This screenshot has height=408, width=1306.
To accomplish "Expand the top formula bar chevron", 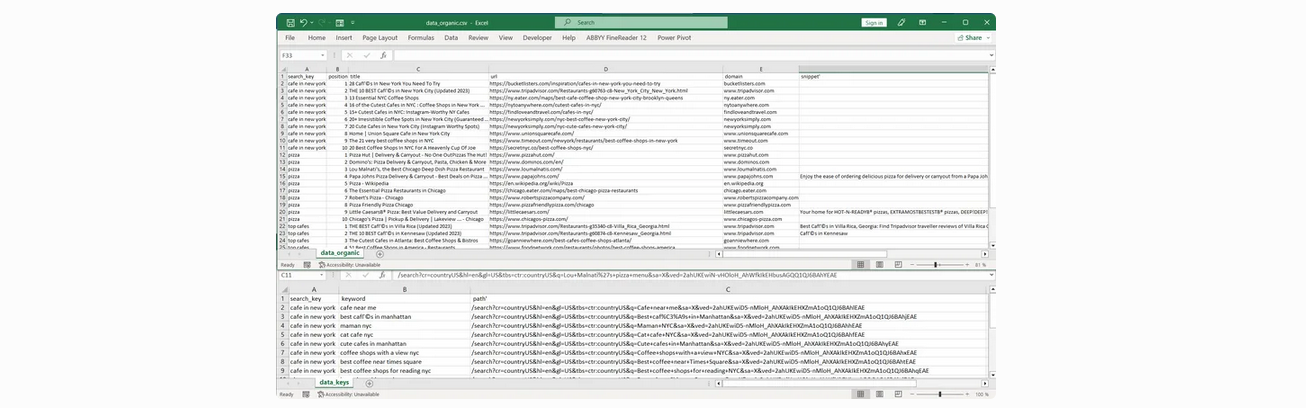I will [990, 55].
